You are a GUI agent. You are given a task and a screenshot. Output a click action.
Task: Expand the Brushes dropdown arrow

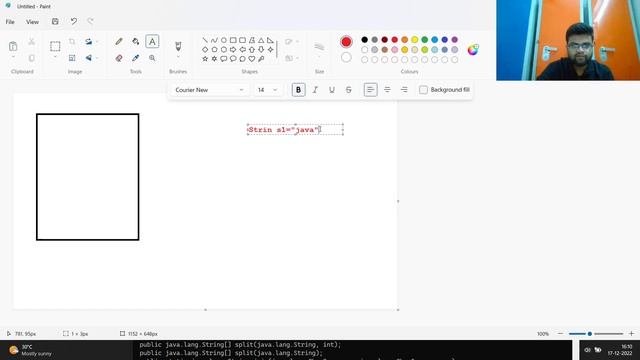[x=178, y=57]
